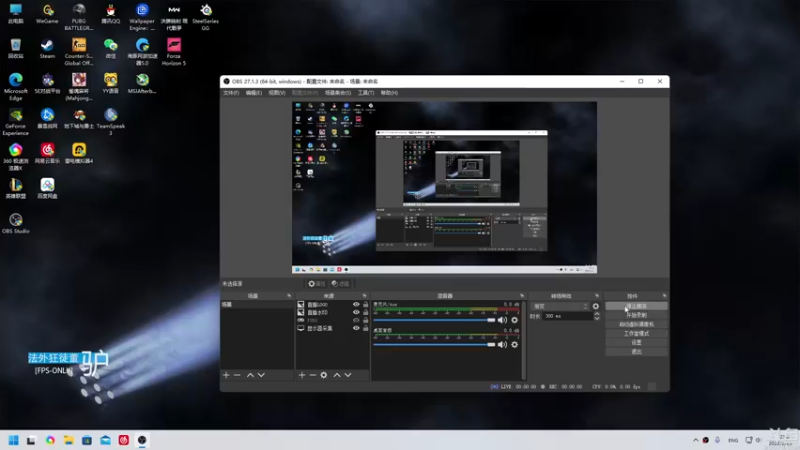The width and height of the screenshot is (800, 450).
Task: Open the 工具(T) menu
Action: [x=366, y=93]
